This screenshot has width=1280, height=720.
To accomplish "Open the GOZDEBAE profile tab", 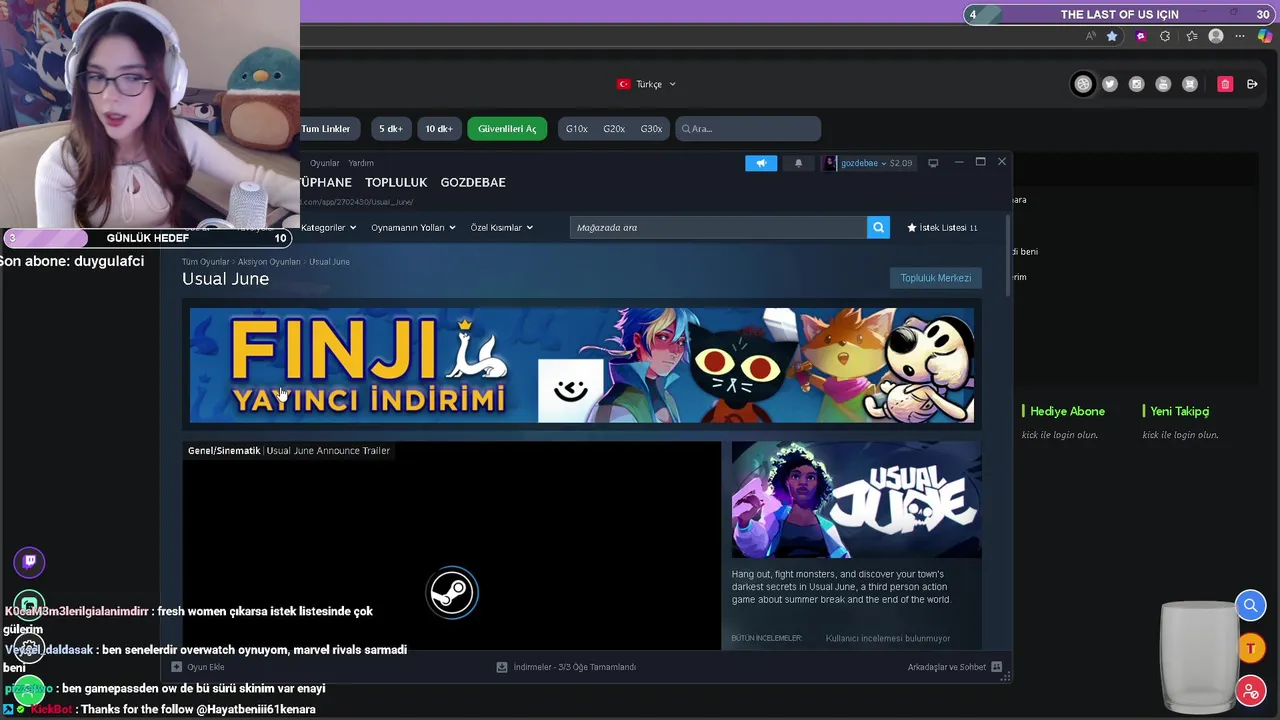I will pos(473,182).
